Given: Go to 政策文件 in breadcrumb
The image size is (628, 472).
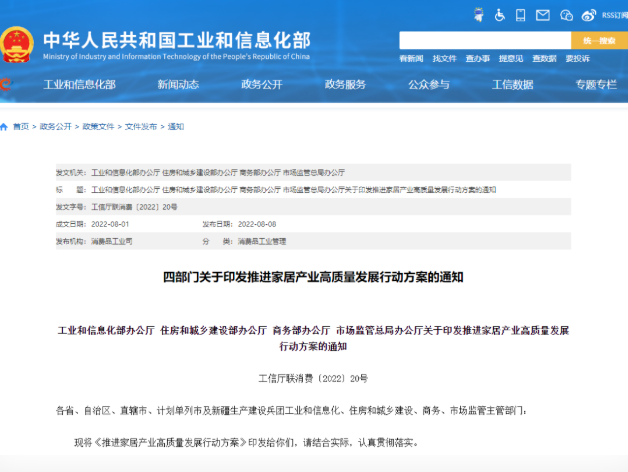Looking at the screenshot, I should coord(99,127).
